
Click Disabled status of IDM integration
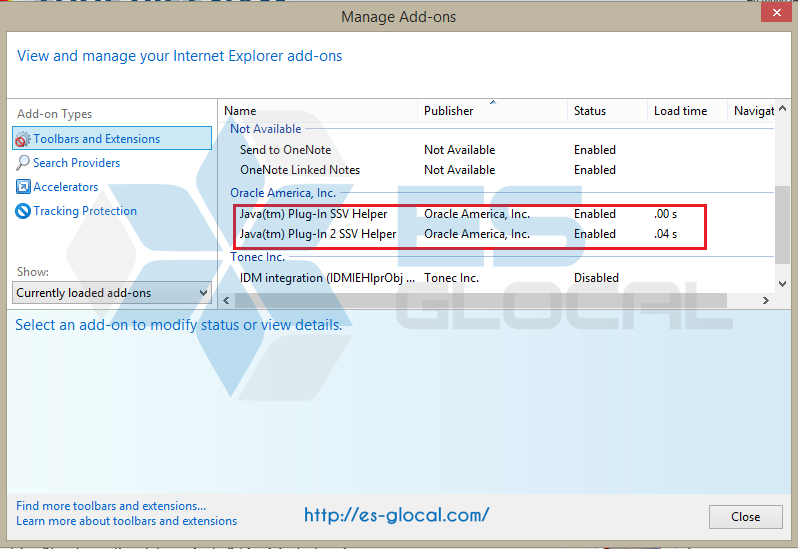[596, 278]
